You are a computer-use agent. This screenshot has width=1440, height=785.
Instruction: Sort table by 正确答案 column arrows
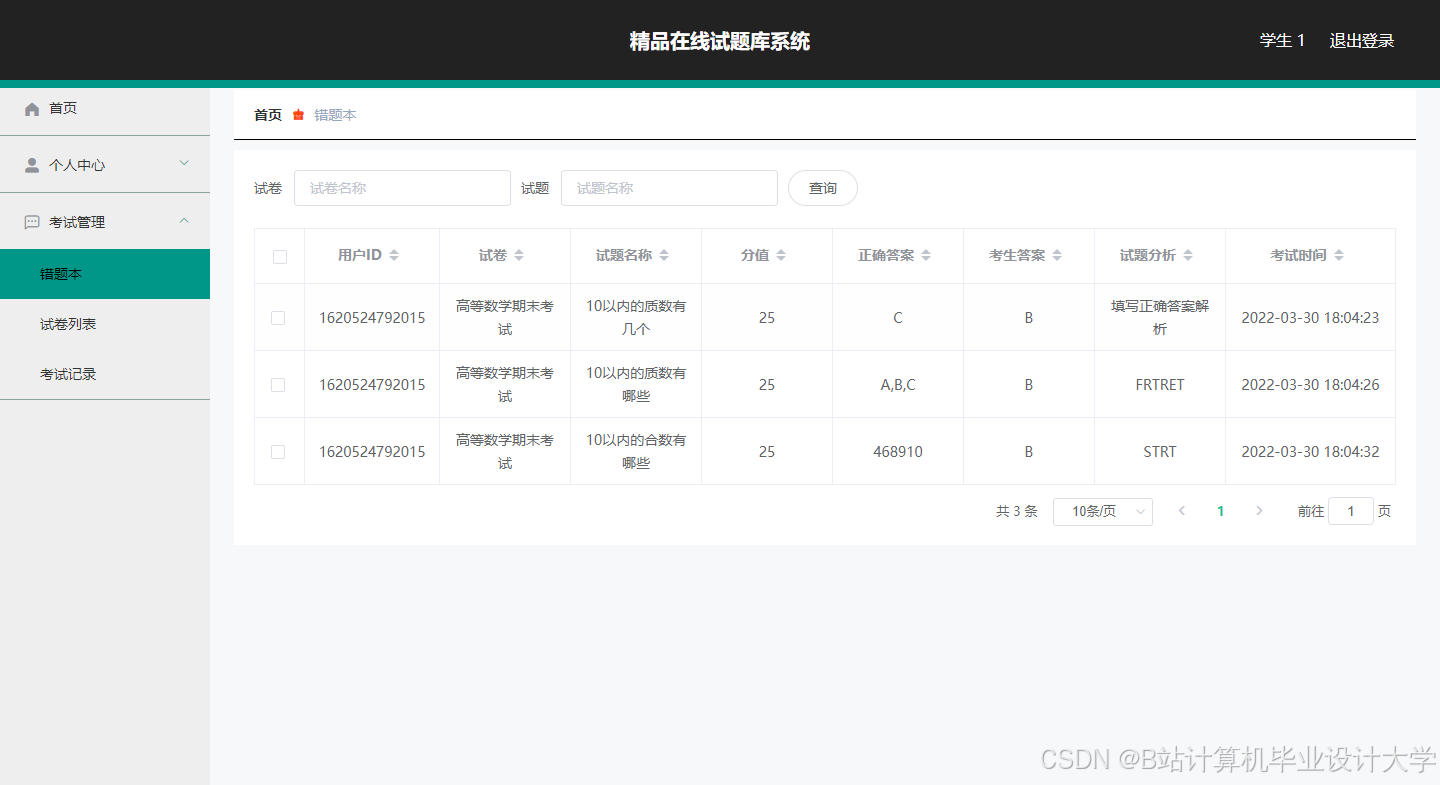click(x=926, y=256)
